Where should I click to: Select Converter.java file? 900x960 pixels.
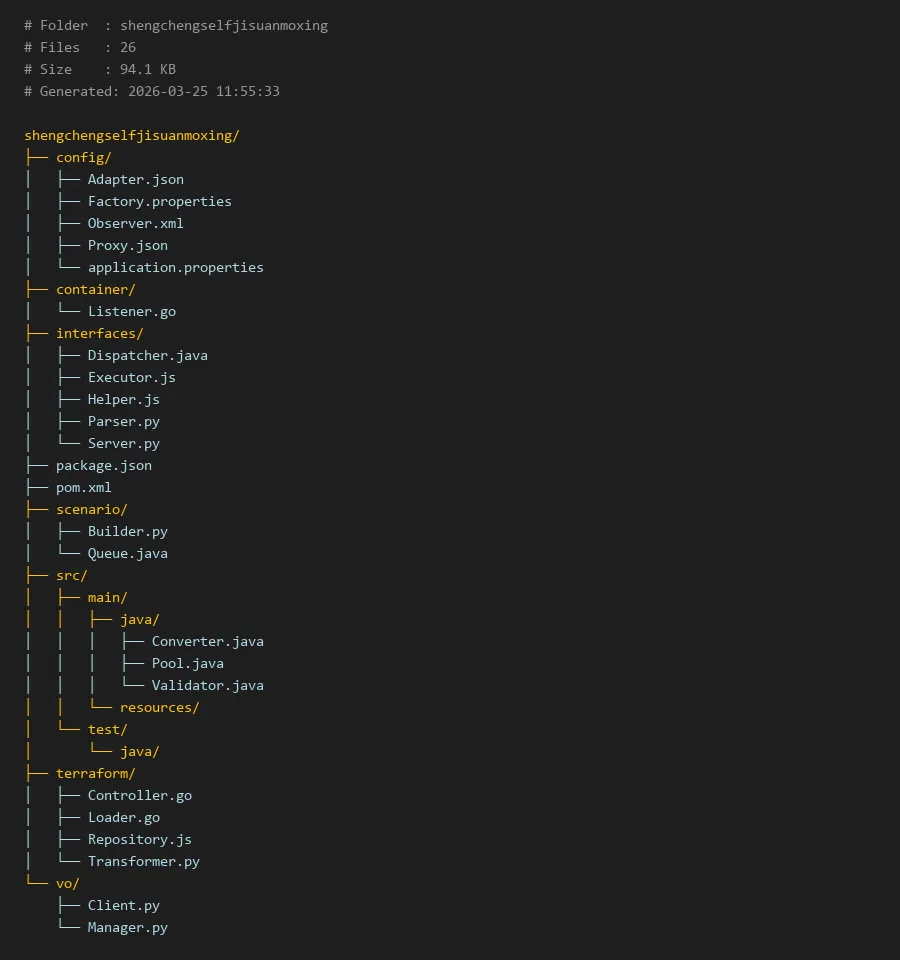pyautogui.click(x=207, y=642)
